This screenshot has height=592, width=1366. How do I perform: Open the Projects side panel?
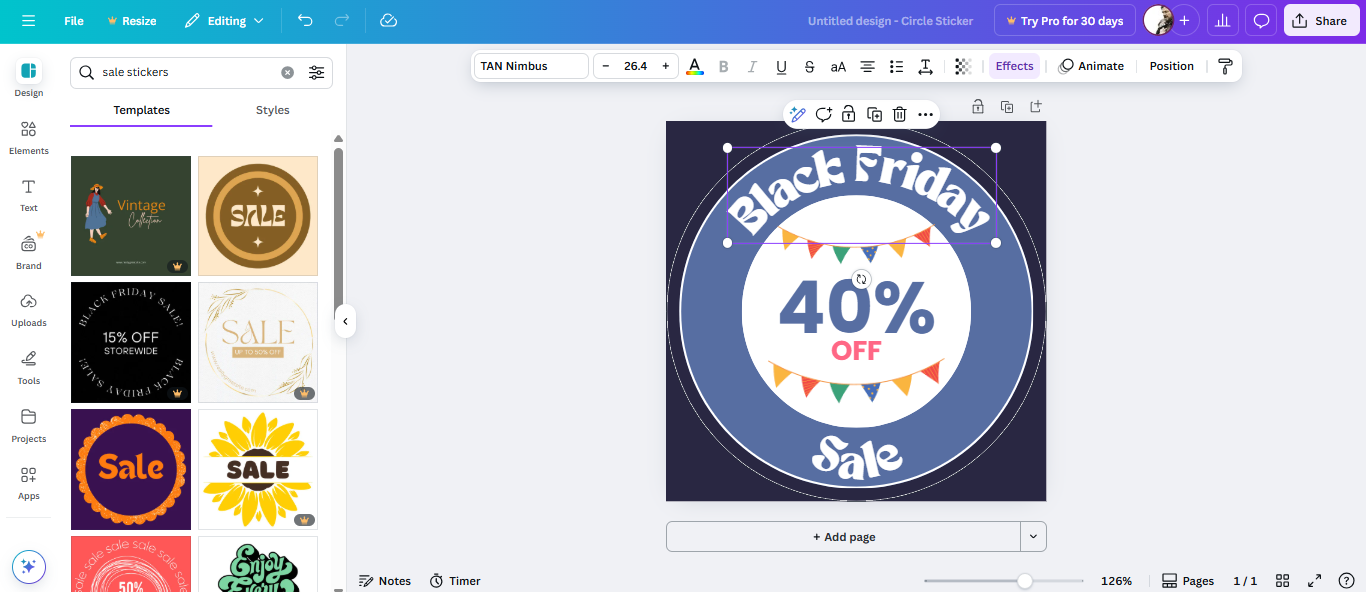pos(29,425)
